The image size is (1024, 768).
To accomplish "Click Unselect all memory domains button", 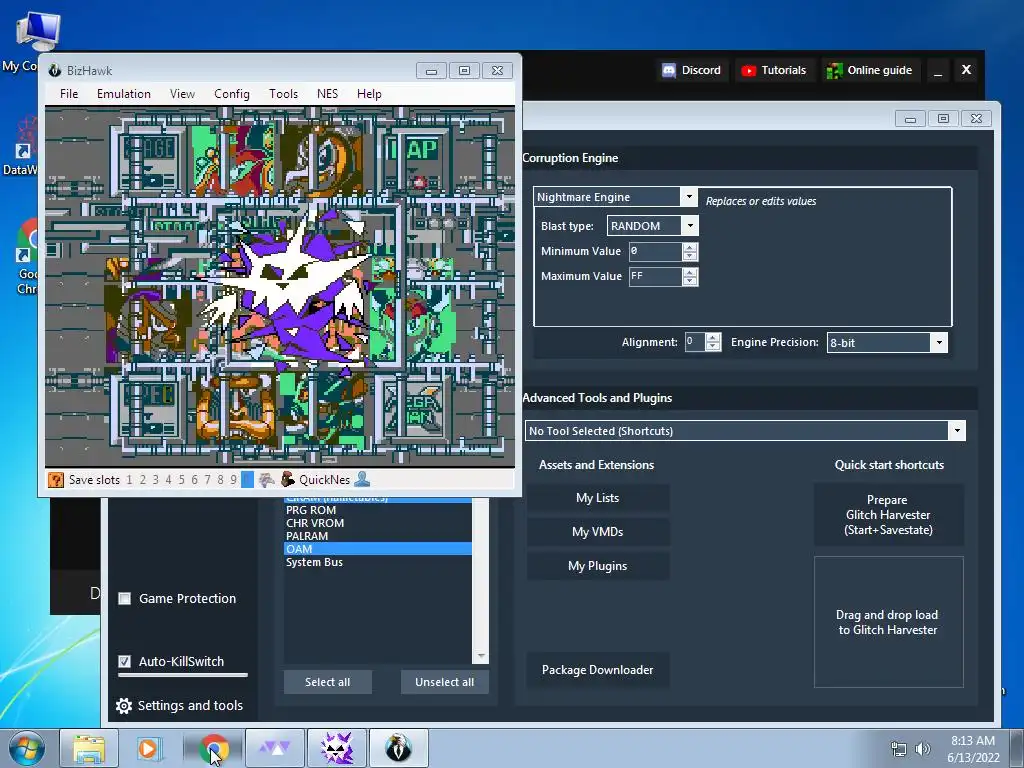I will click(445, 682).
